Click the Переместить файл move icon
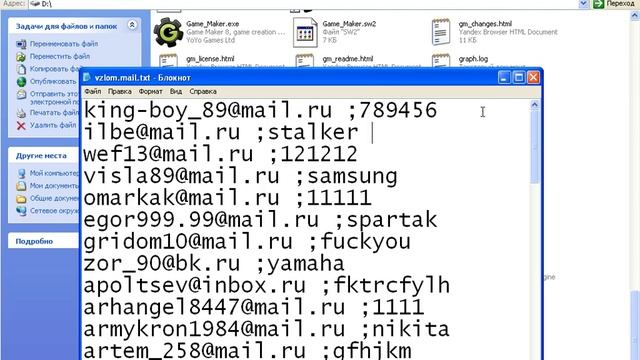Image resolution: width=640 pixels, height=360 pixels. (x=21, y=56)
